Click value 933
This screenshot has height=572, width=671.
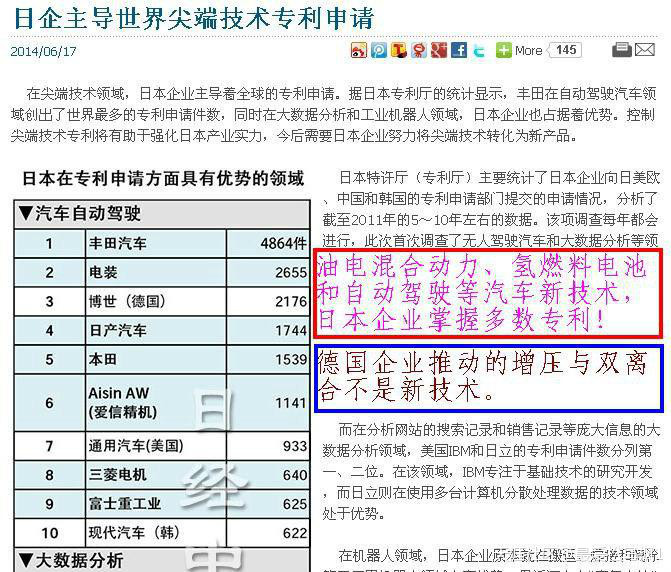(295, 446)
